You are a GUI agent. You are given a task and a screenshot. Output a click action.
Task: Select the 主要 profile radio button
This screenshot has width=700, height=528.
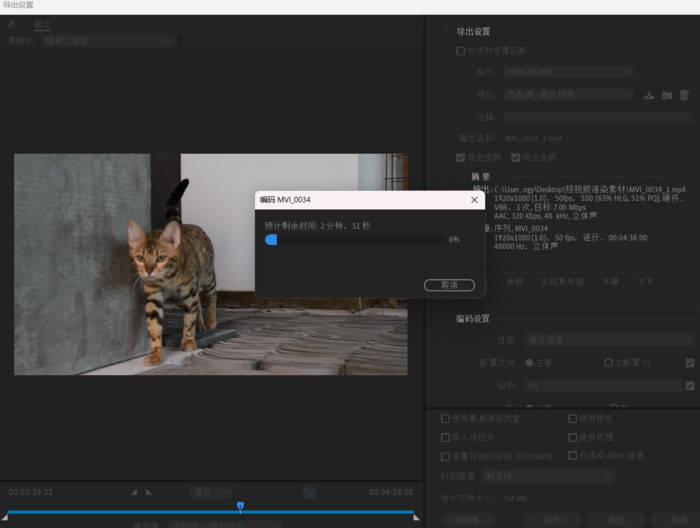coord(529,362)
